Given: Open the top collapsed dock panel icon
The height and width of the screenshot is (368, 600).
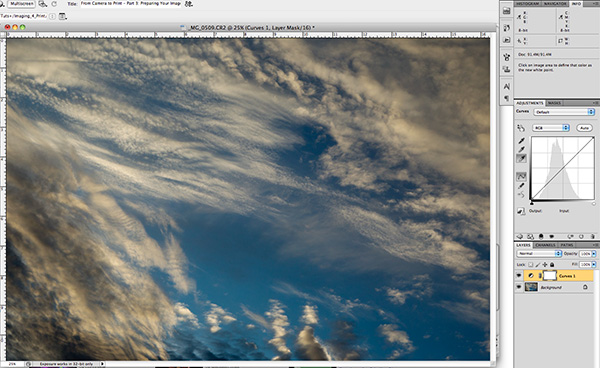Looking at the screenshot, I should [x=507, y=11].
